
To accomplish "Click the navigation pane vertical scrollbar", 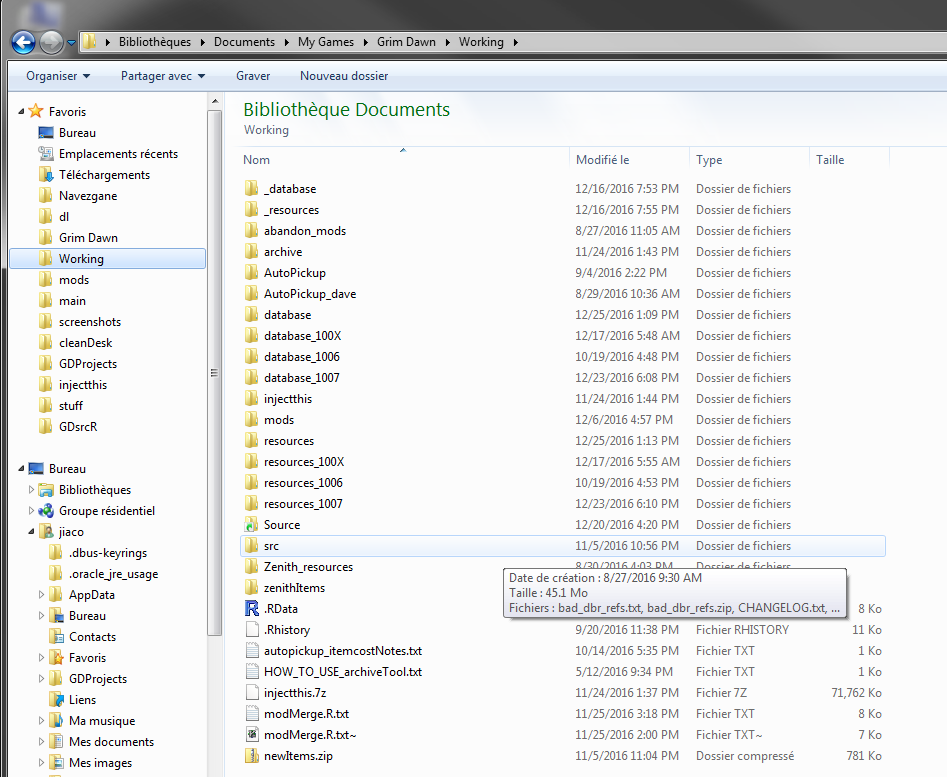I will (x=214, y=370).
